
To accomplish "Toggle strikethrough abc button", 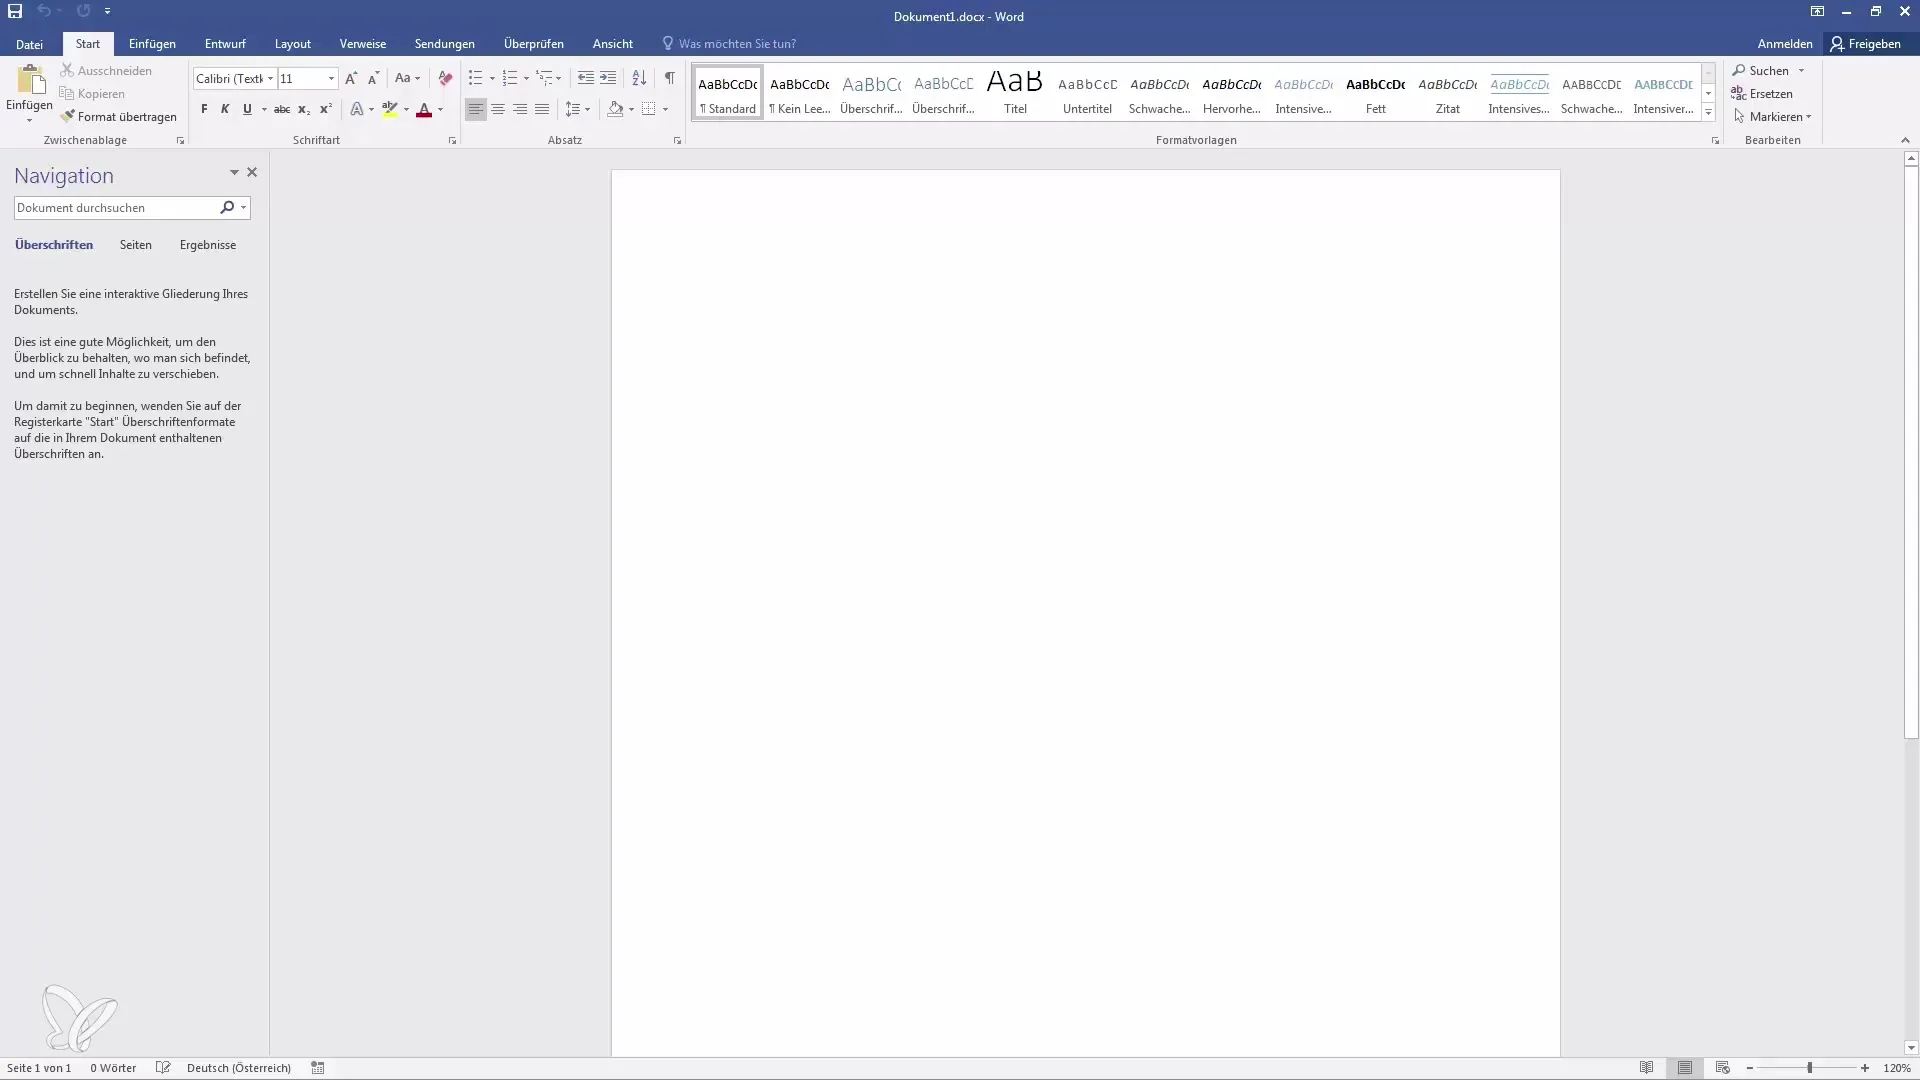I will 282,109.
